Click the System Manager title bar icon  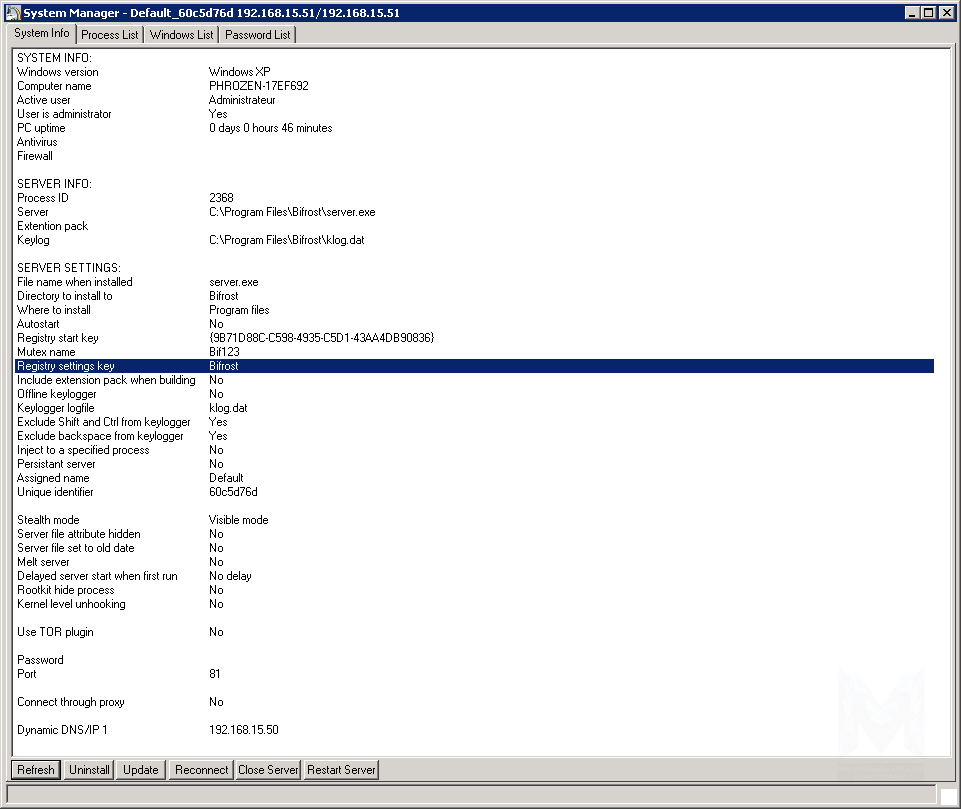(x=14, y=13)
